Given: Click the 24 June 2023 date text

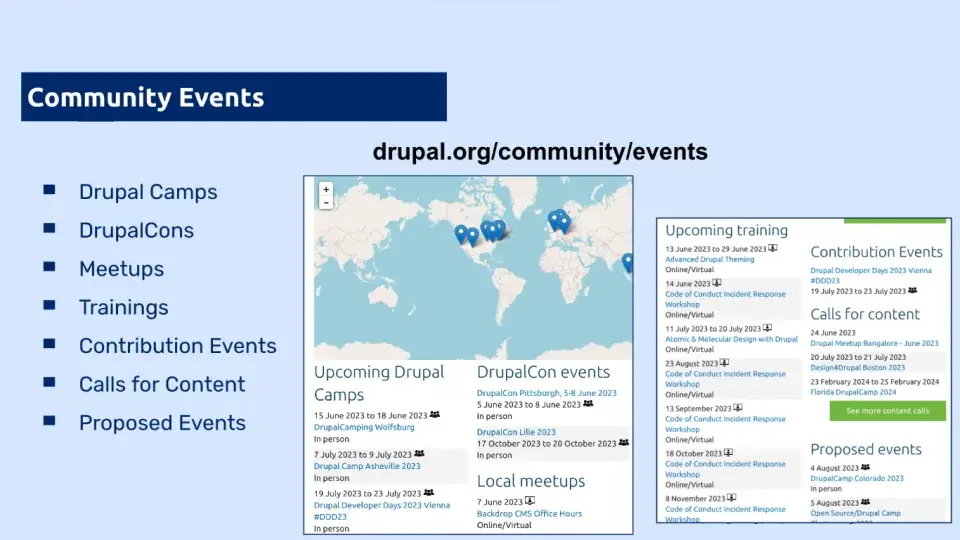Looking at the screenshot, I should 833,332.
